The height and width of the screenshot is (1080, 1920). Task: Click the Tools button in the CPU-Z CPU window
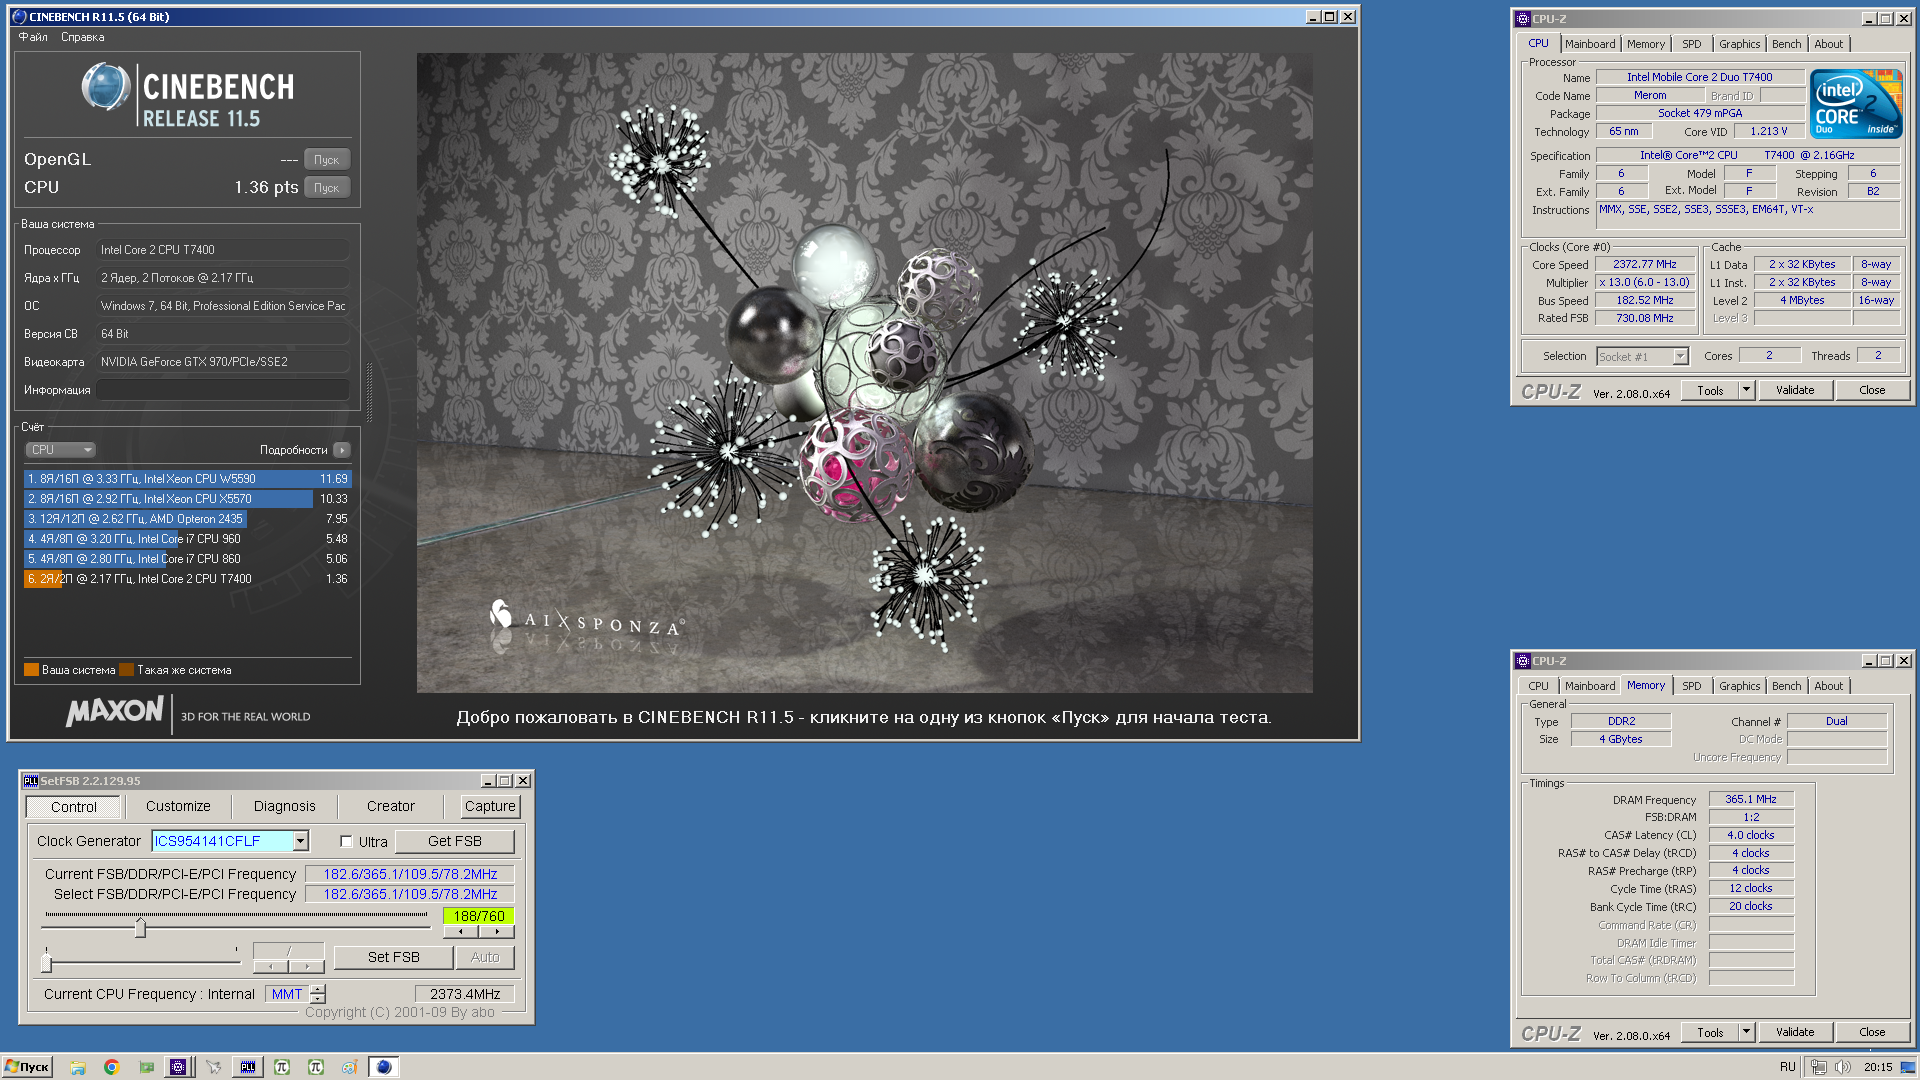[x=1710, y=390]
